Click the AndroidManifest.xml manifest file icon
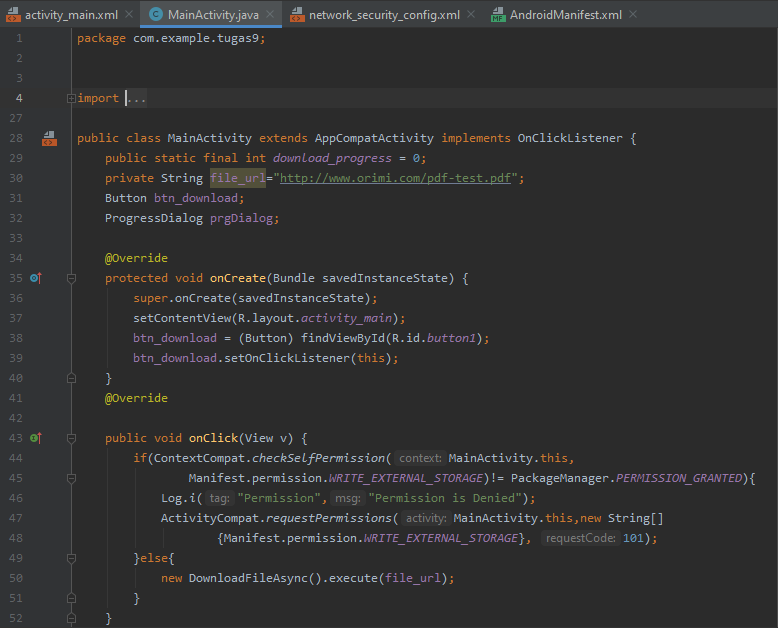 (x=498, y=15)
